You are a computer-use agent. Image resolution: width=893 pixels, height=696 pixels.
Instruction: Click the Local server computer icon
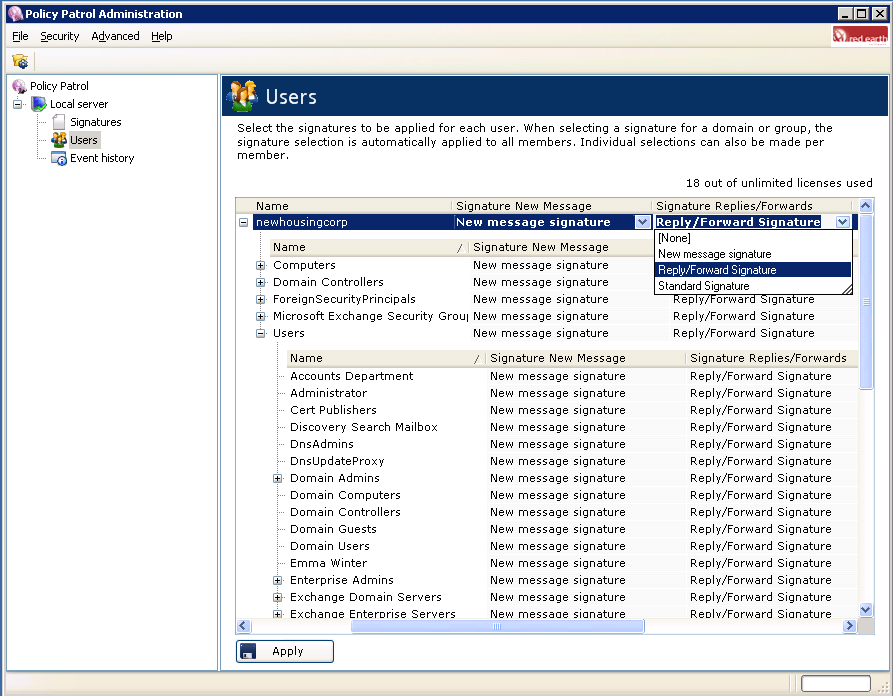coord(39,104)
